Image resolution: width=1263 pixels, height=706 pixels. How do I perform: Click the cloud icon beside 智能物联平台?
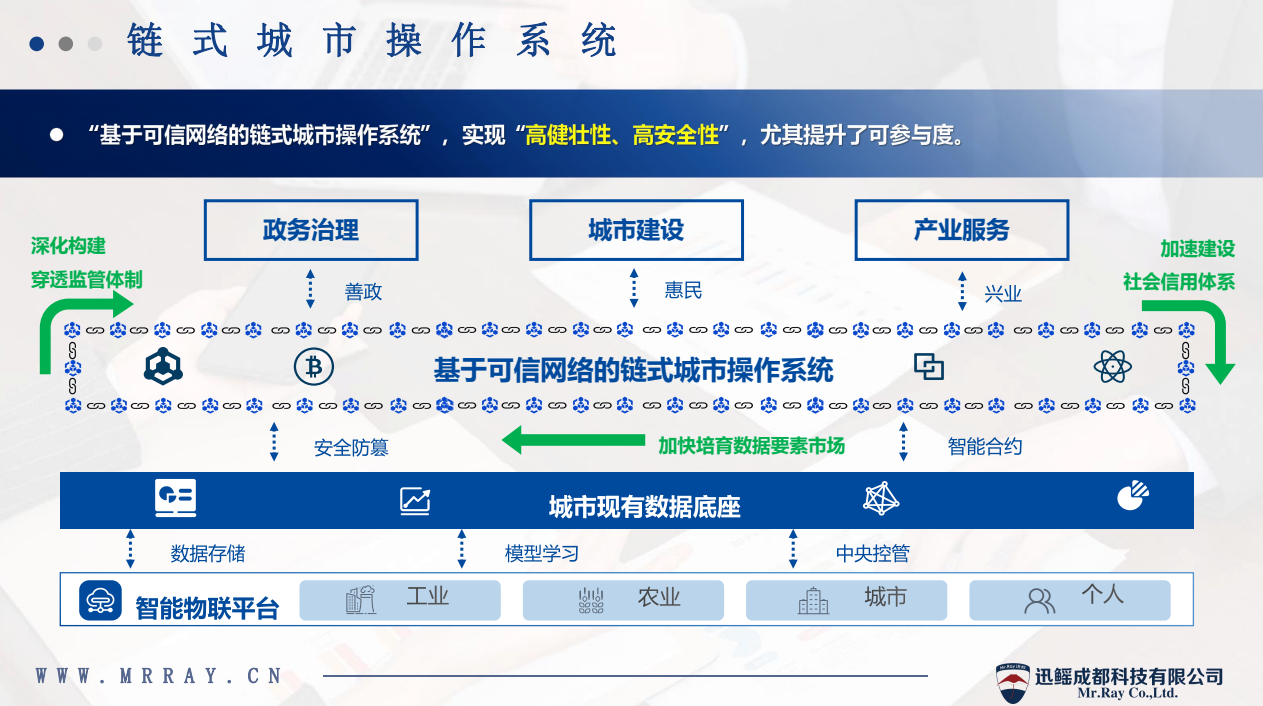tap(101, 600)
